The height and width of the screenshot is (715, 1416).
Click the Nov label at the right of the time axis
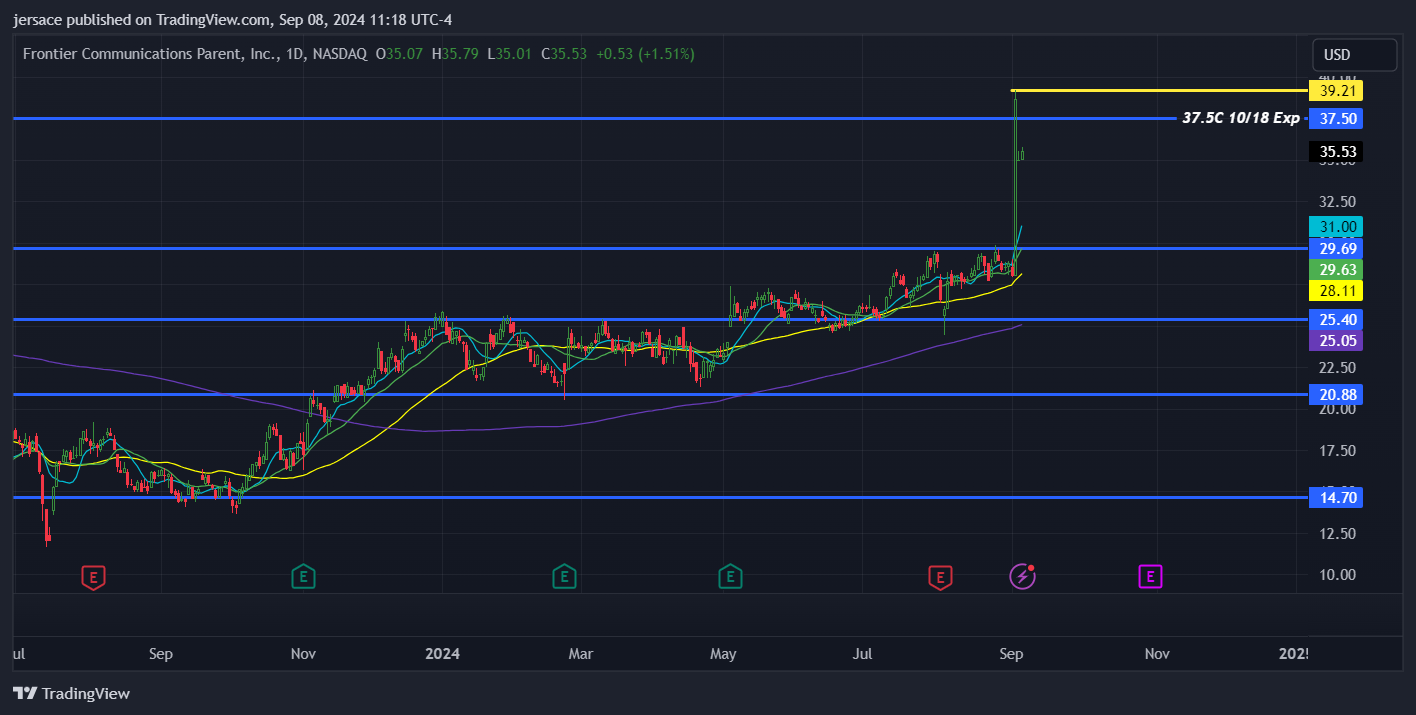(x=1157, y=654)
